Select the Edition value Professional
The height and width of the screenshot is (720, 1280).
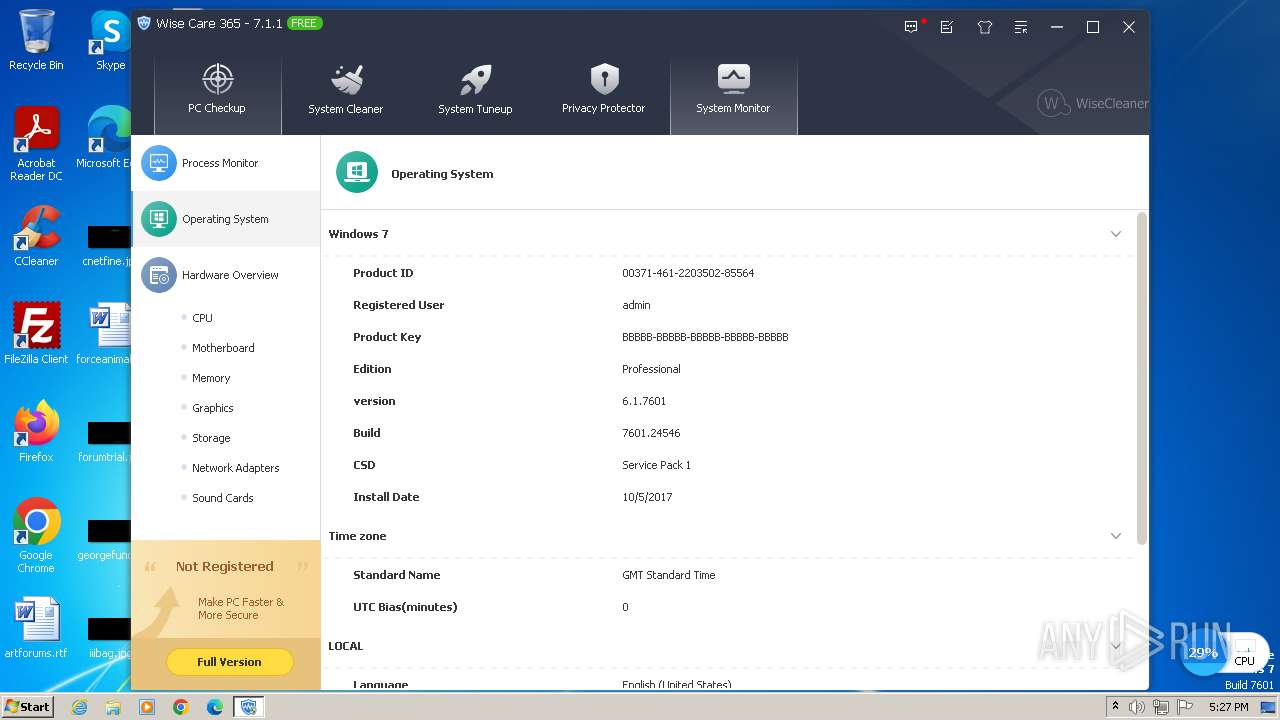[651, 369]
